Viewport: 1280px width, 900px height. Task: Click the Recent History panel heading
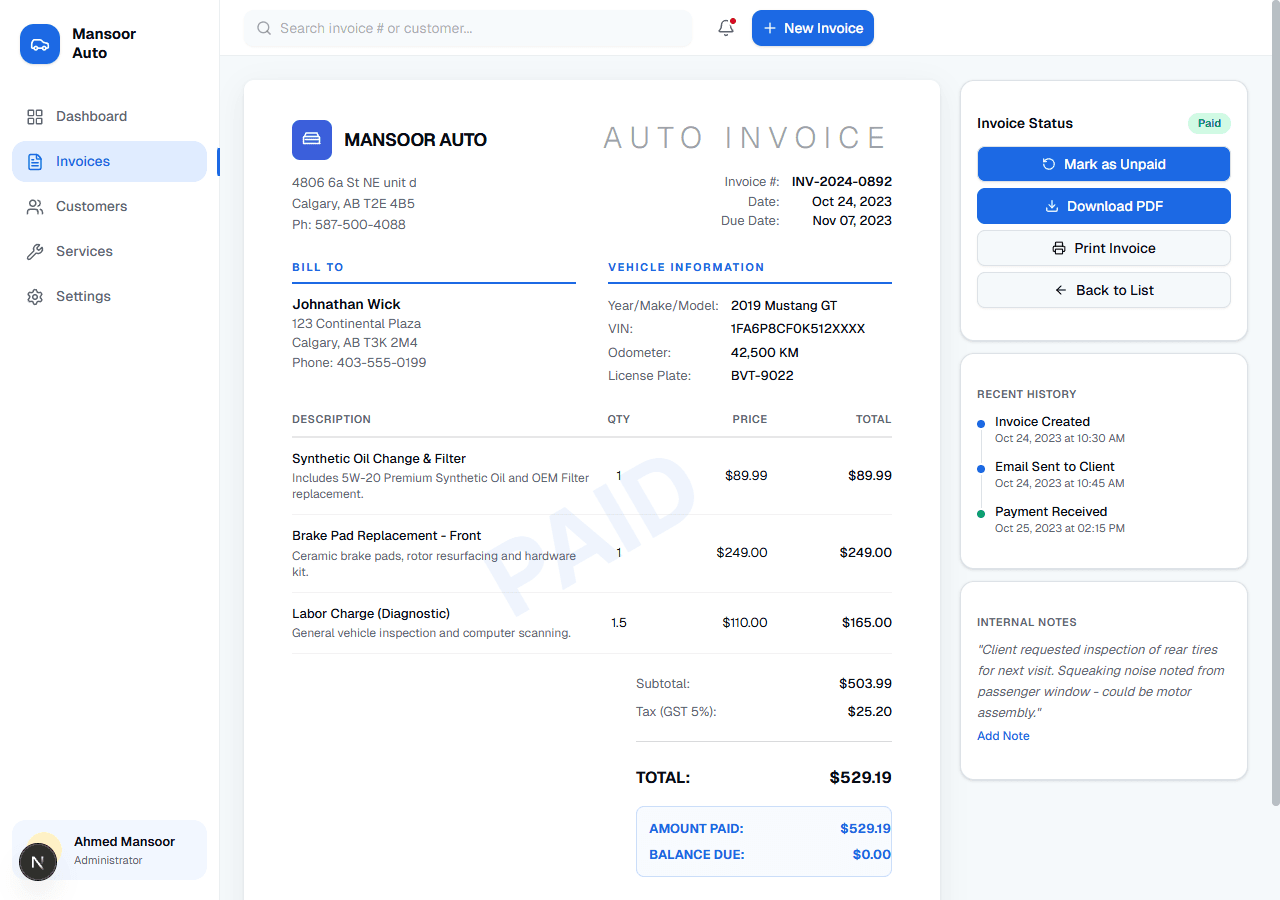[x=1027, y=394]
